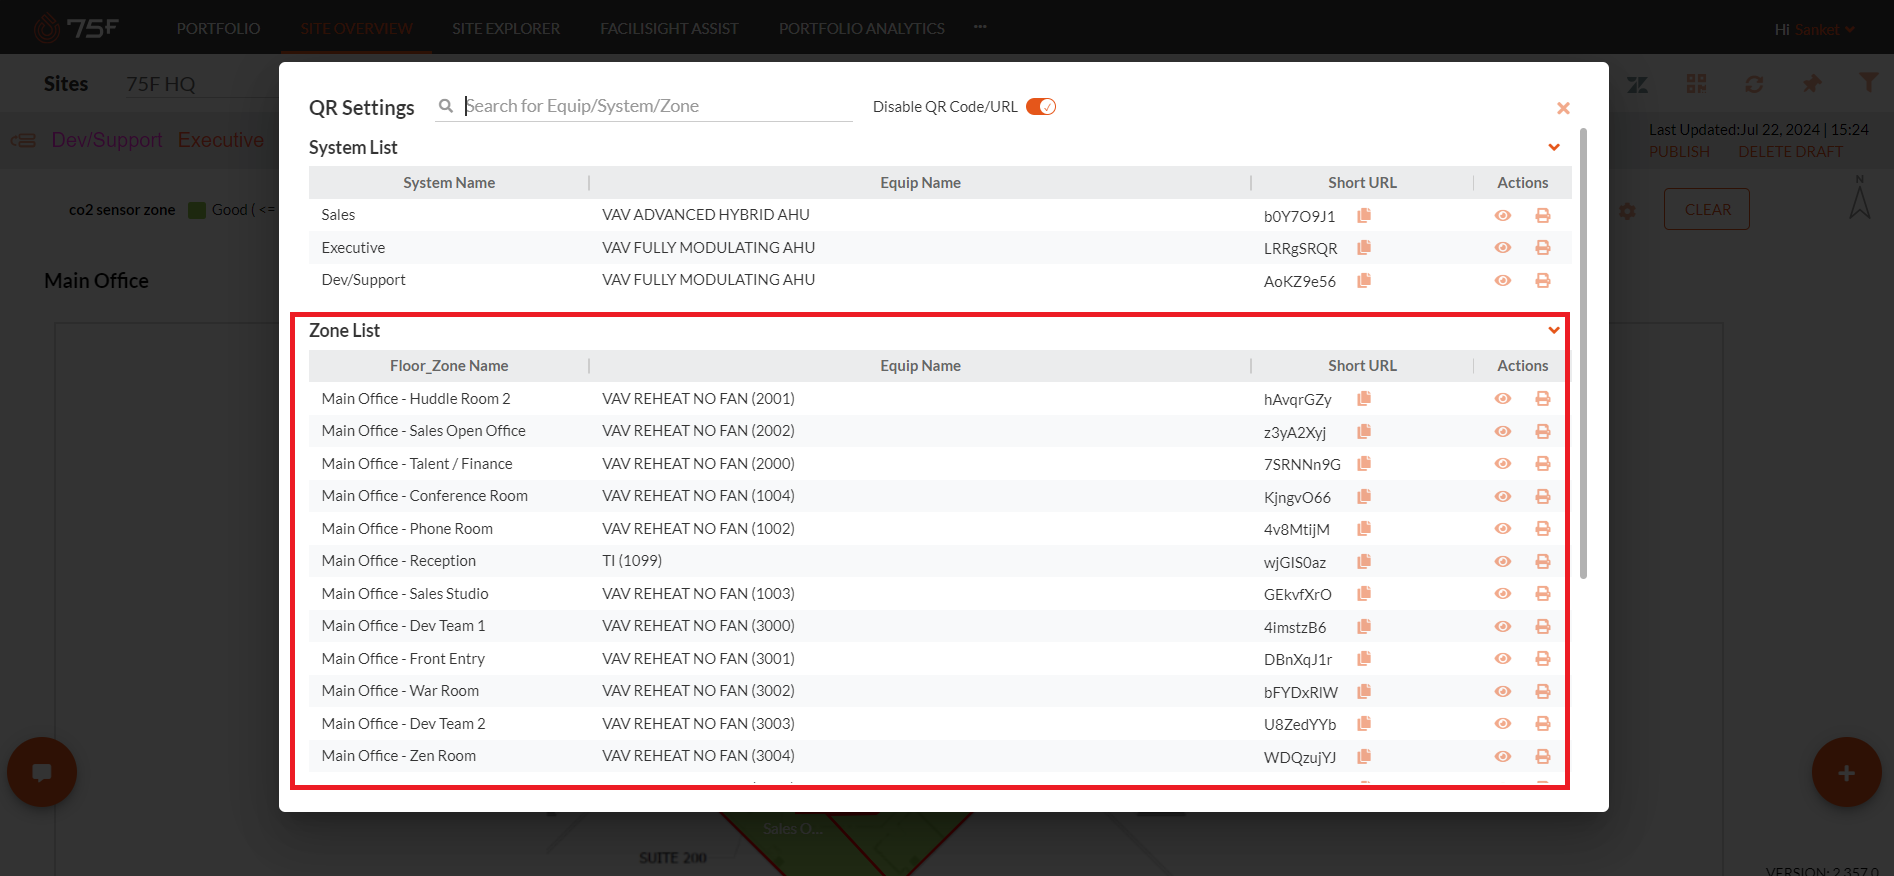View QR code for Executive system
Viewport: 1894px width, 876px height.
[1503, 248]
